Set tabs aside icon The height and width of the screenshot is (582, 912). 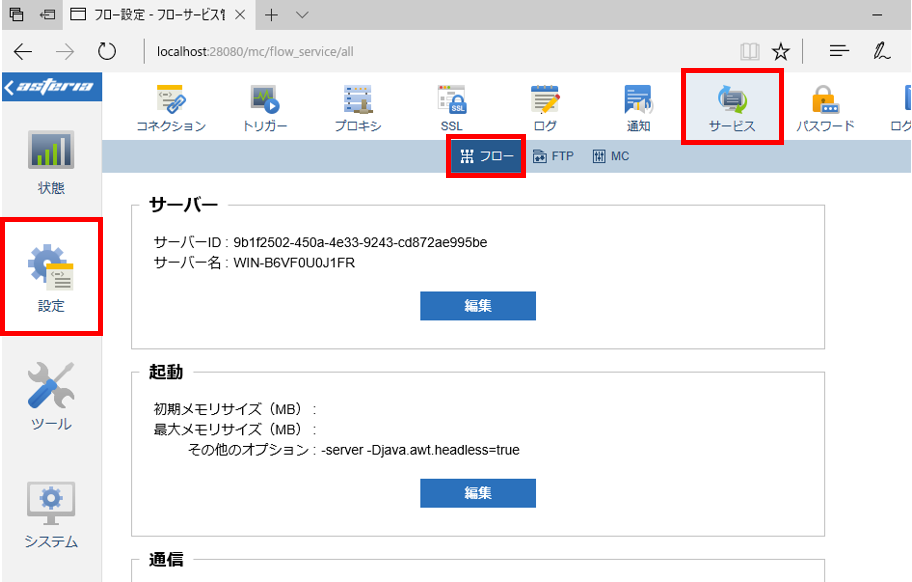tap(48, 15)
